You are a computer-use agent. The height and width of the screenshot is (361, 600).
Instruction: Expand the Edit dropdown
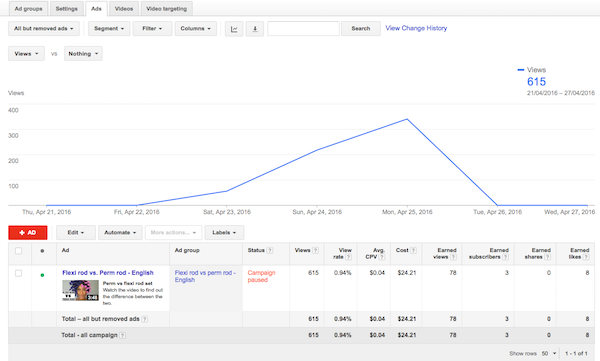click(x=76, y=232)
